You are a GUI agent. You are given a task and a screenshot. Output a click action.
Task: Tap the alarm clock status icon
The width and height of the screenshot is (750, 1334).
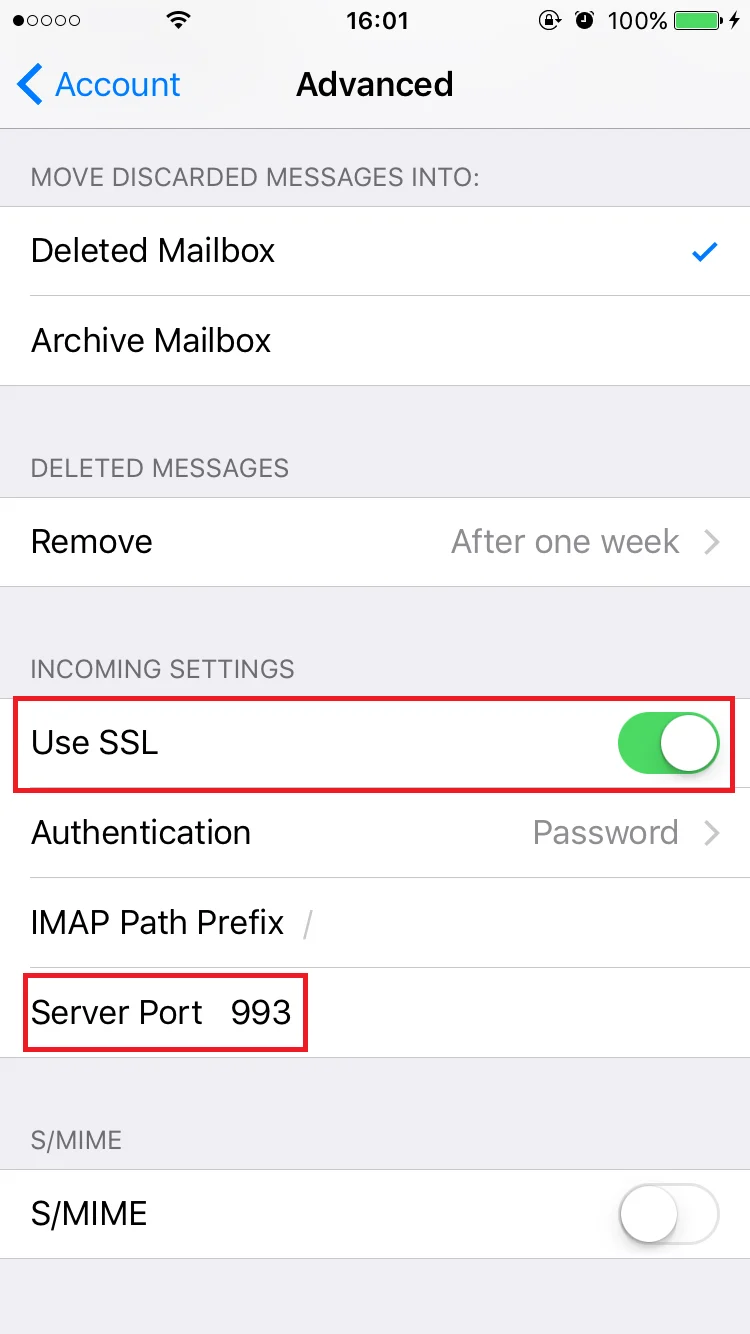pyautogui.click(x=585, y=20)
